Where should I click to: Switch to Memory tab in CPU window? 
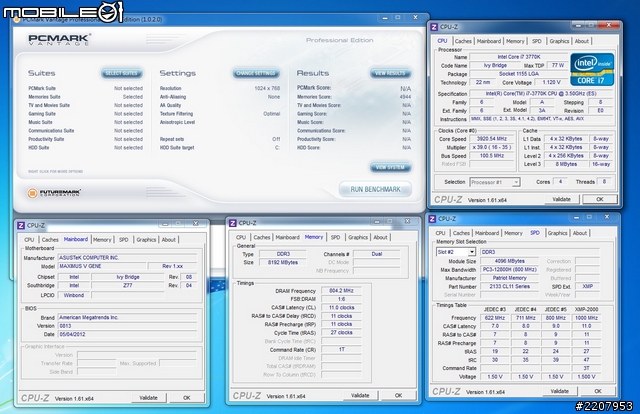pyautogui.click(x=515, y=41)
